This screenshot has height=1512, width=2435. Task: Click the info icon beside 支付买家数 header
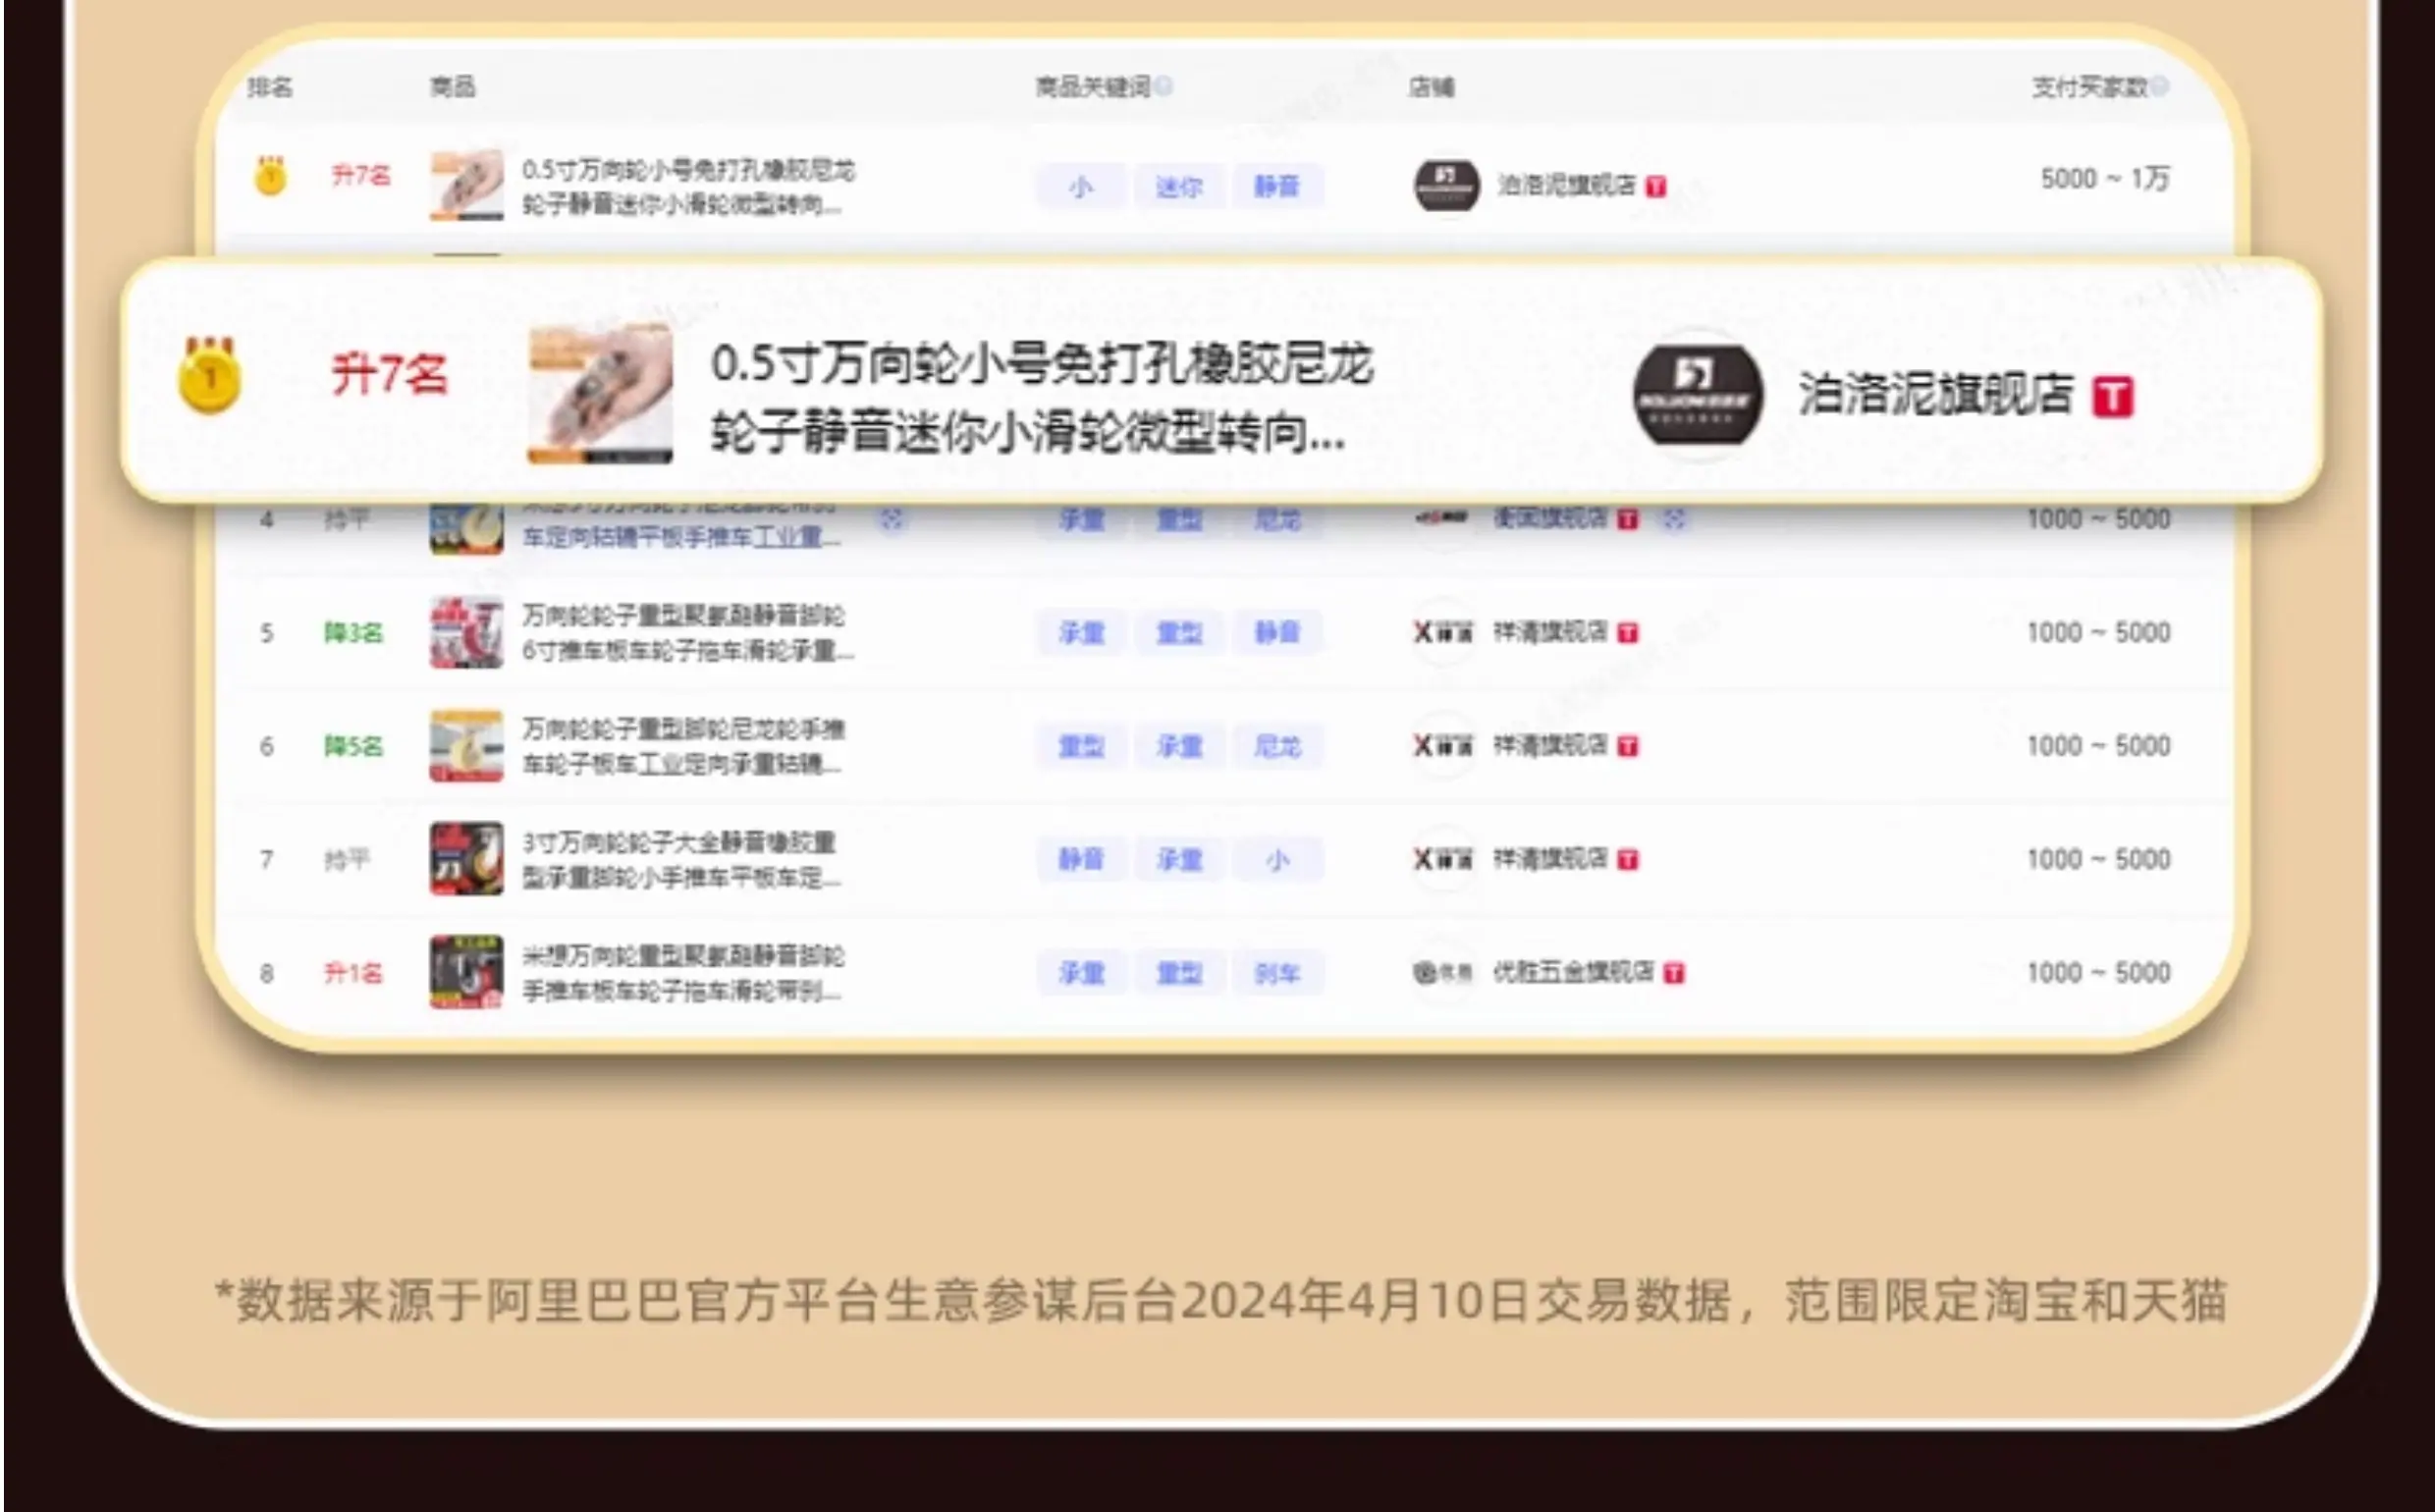click(x=2160, y=87)
